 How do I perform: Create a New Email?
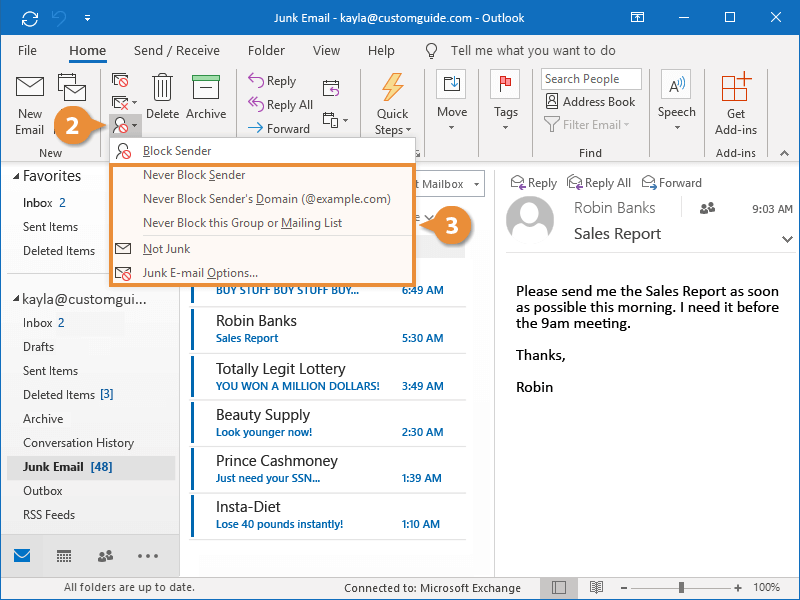pyautogui.click(x=30, y=106)
